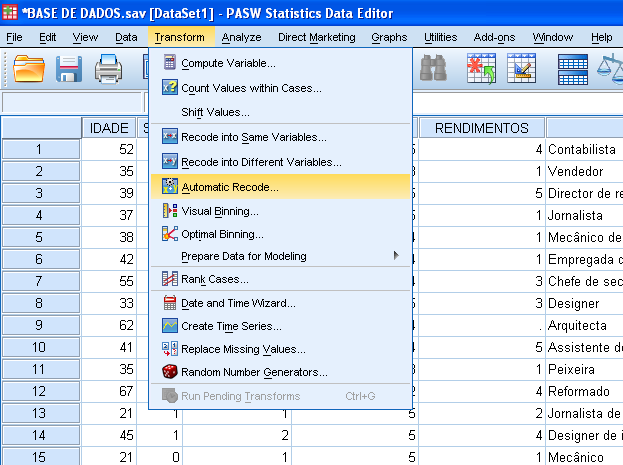
Task: Choose Optimal Binning... menu entry
Action: coord(280,234)
